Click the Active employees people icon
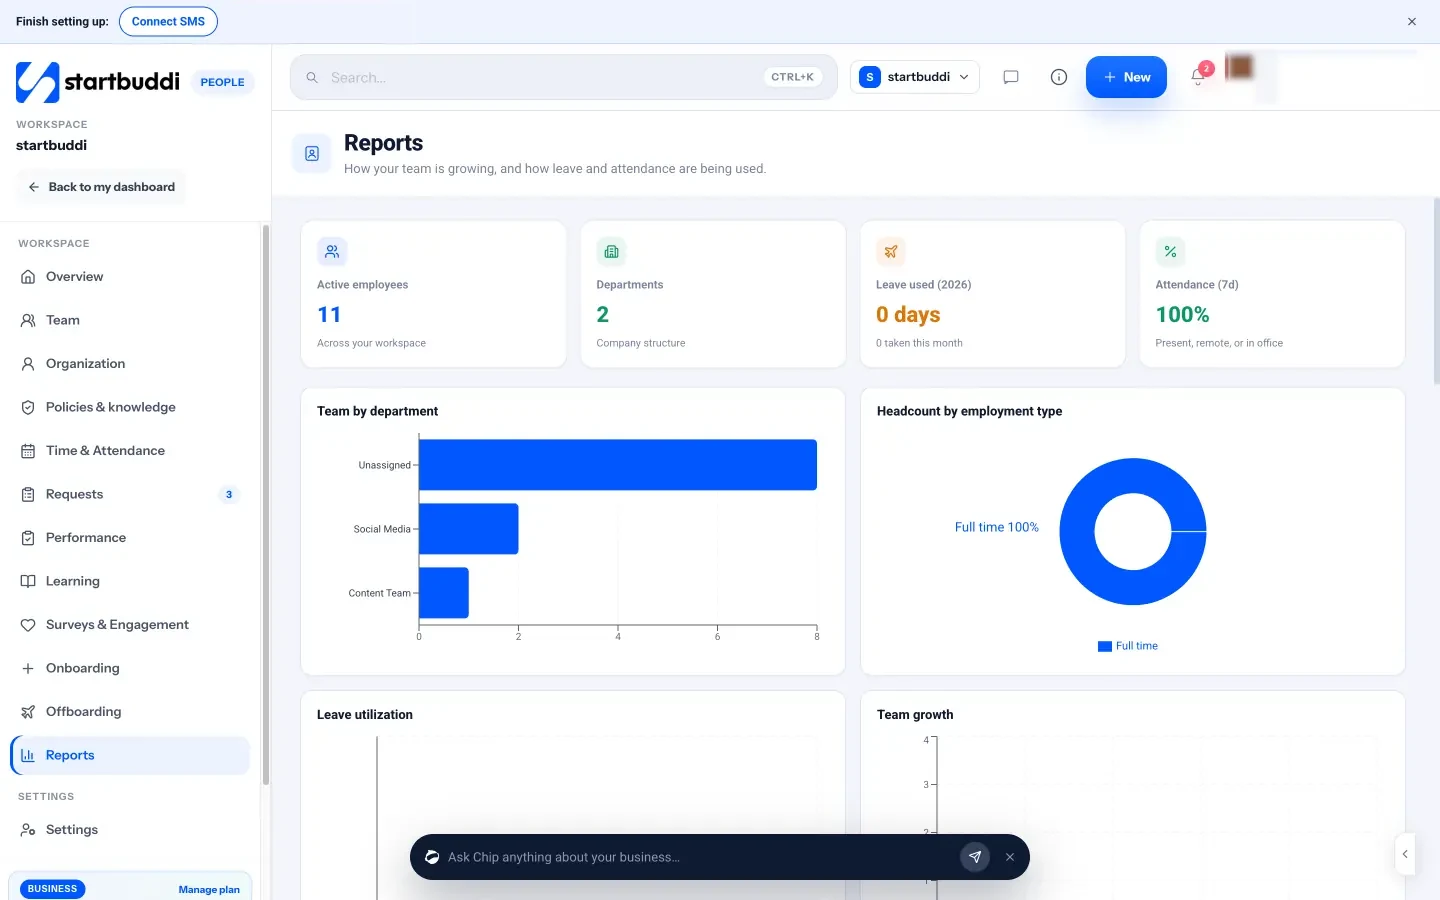 click(332, 252)
